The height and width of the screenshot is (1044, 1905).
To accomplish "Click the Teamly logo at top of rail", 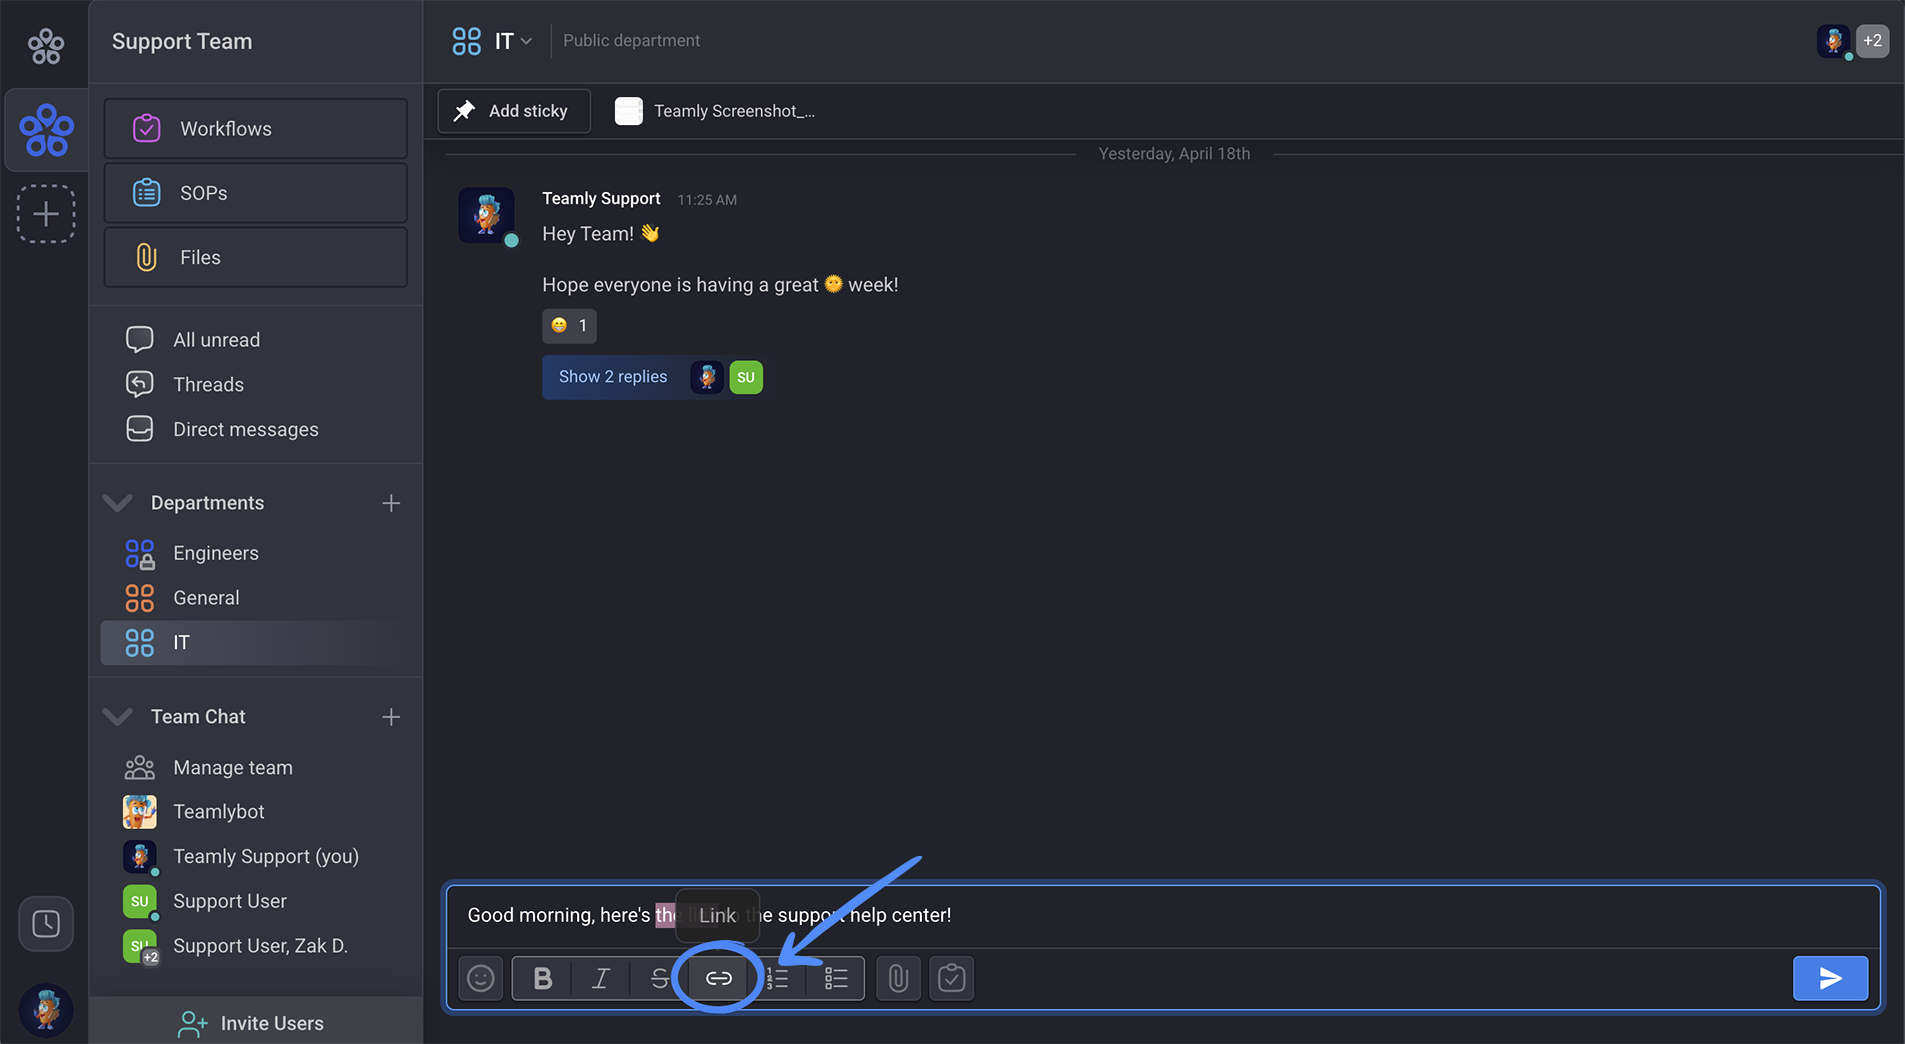I will click(45, 45).
